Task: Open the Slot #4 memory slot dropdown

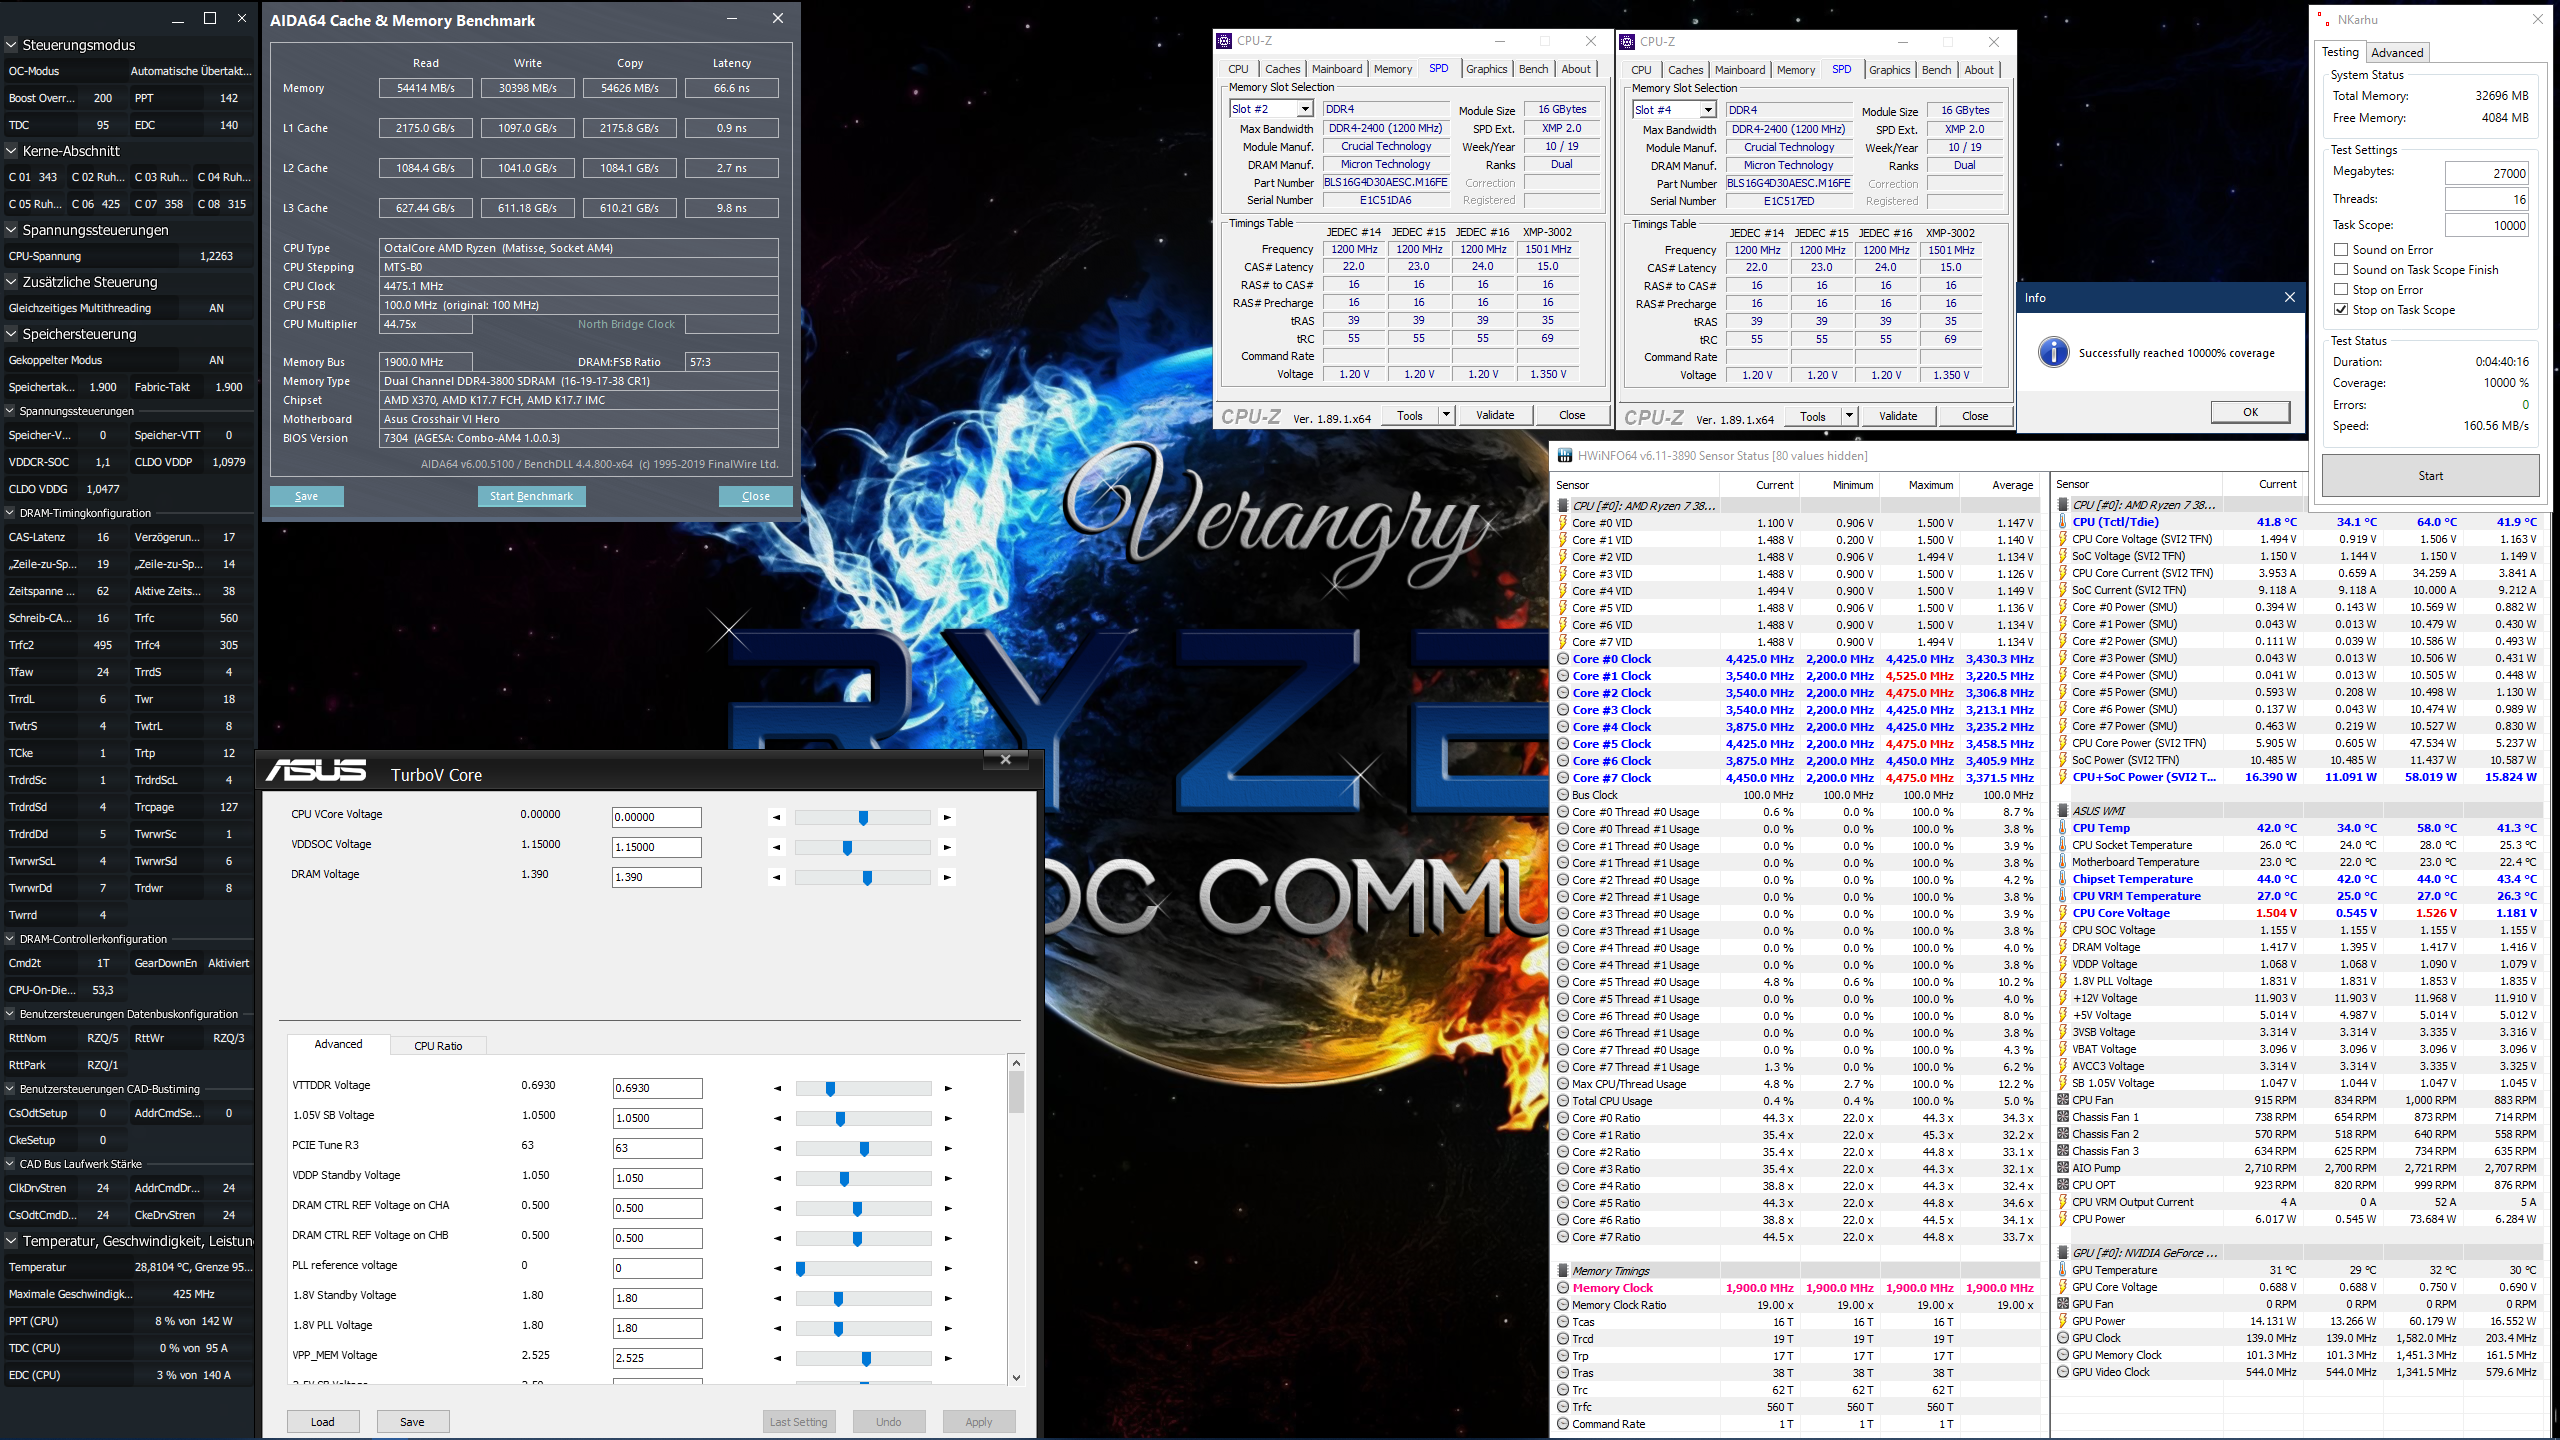Action: point(1708,110)
